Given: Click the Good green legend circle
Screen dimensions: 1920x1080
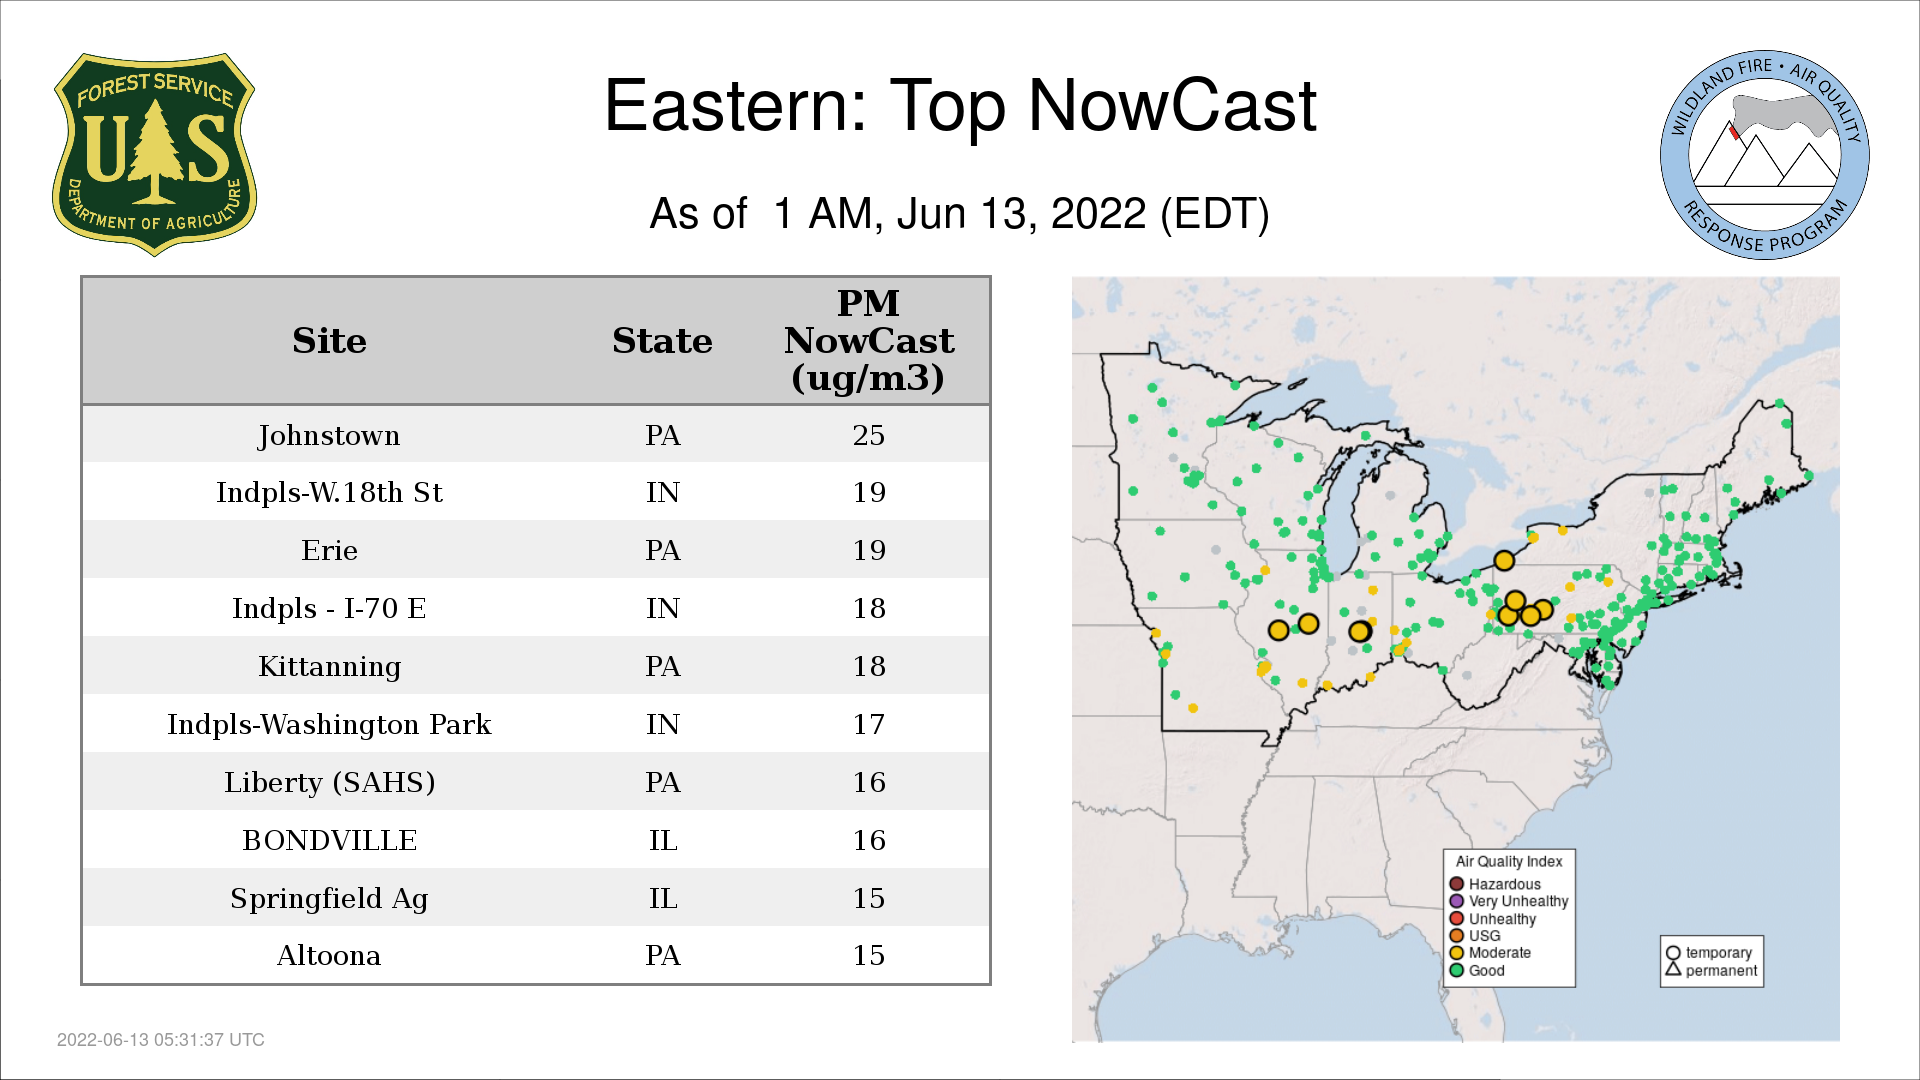Looking at the screenshot, I should tap(1456, 970).
